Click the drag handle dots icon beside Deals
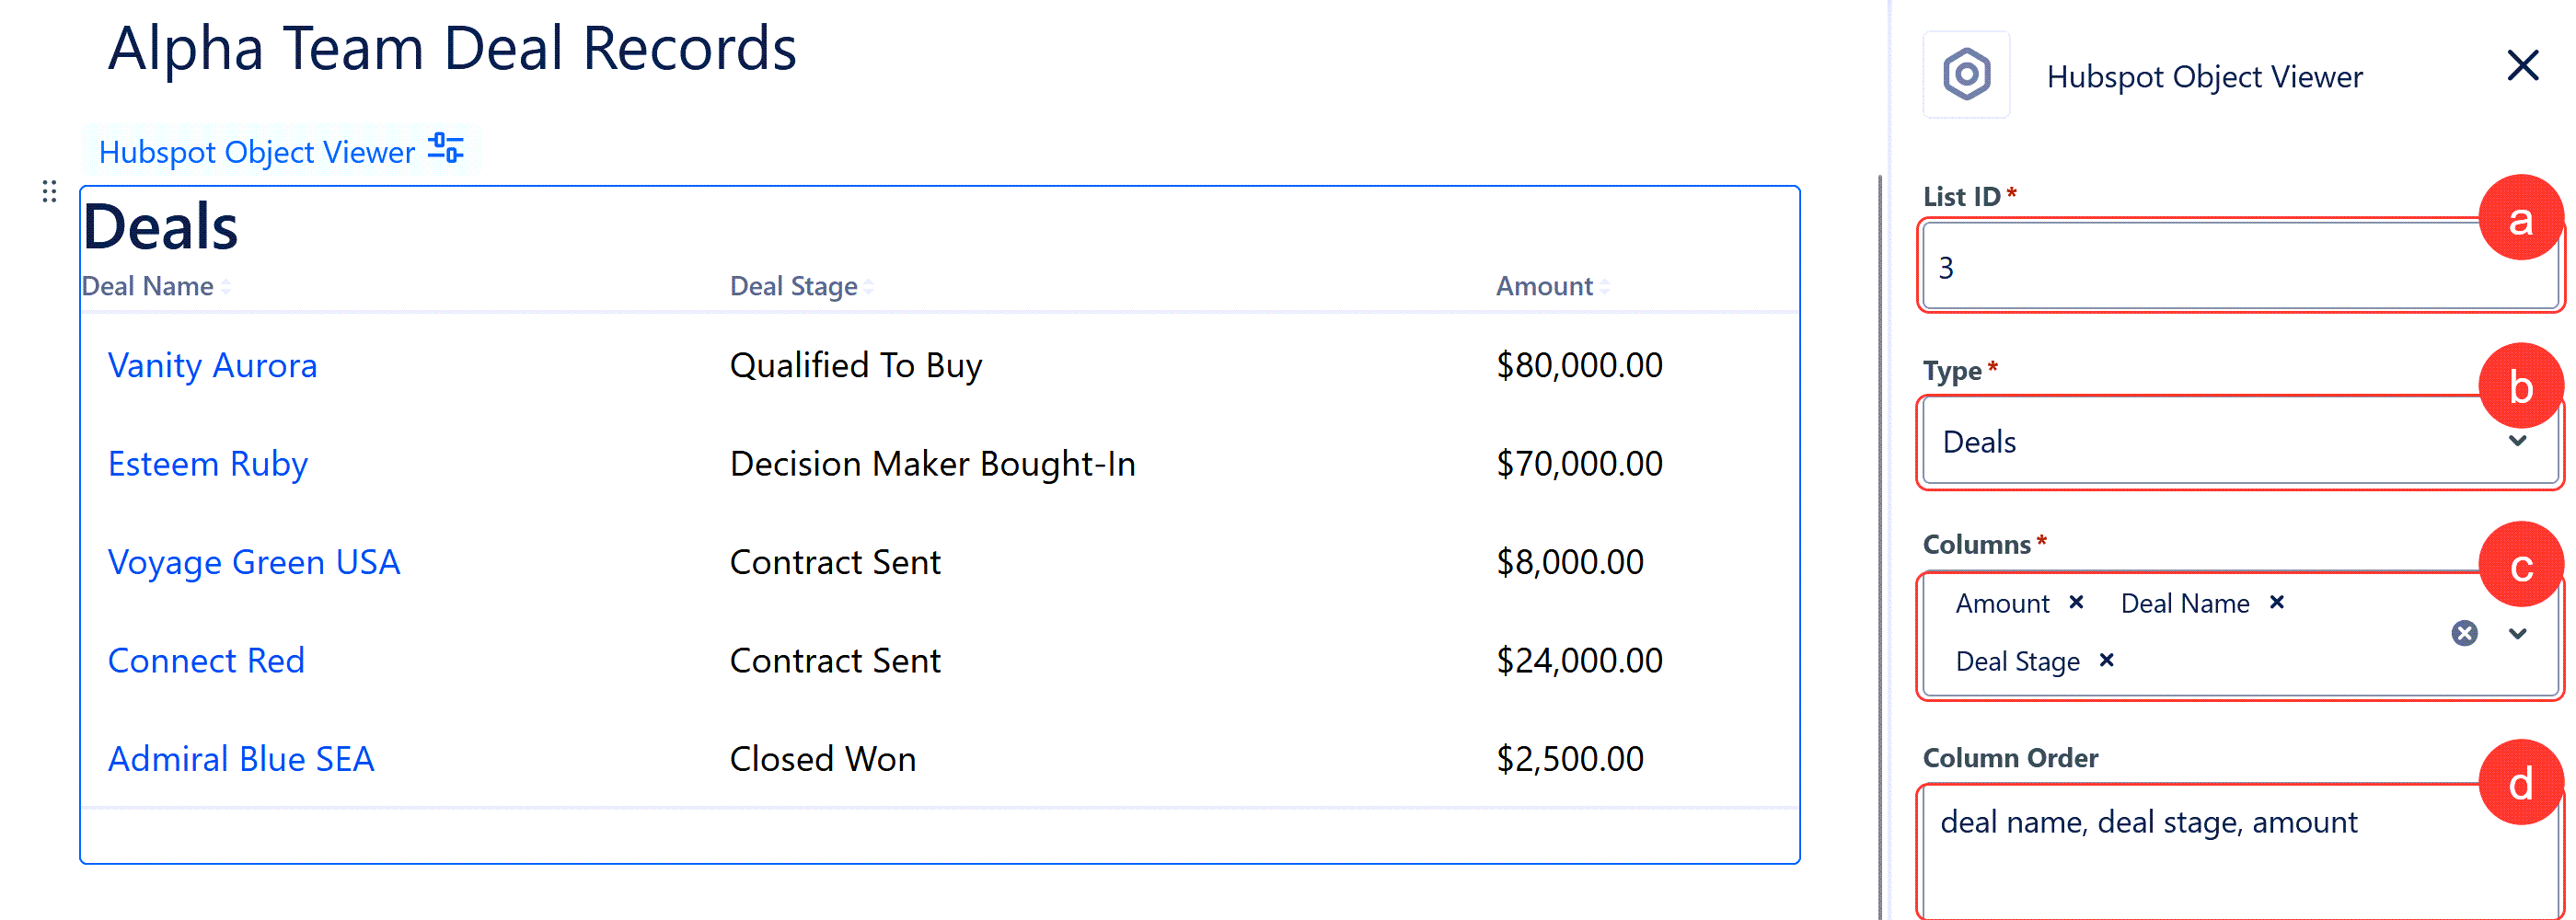 click(49, 191)
